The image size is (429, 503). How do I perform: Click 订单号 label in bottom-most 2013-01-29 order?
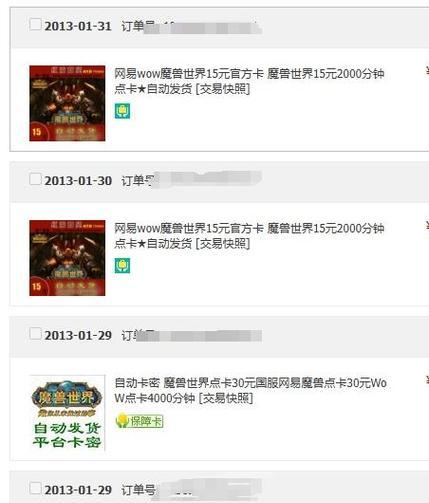click(x=138, y=490)
